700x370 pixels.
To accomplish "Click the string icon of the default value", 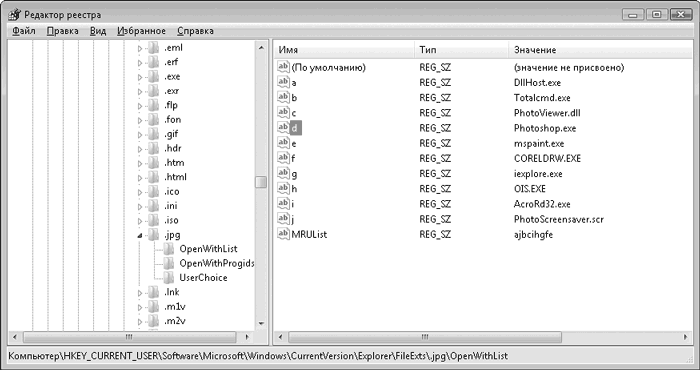I will [x=283, y=67].
